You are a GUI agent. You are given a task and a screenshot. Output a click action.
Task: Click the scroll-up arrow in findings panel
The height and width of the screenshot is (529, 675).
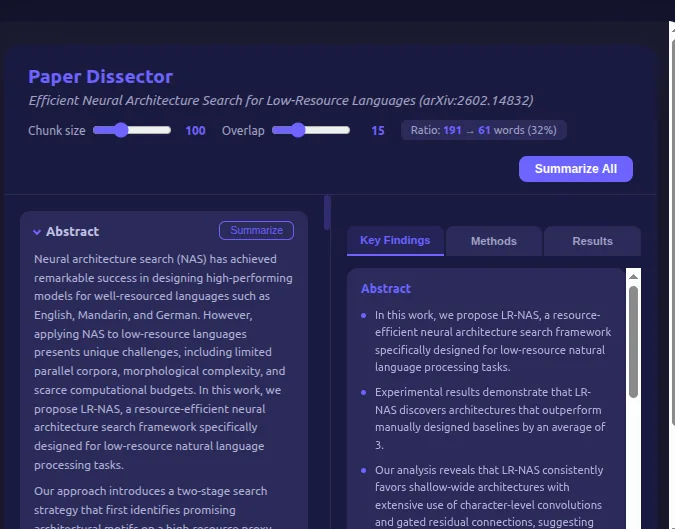(633, 276)
